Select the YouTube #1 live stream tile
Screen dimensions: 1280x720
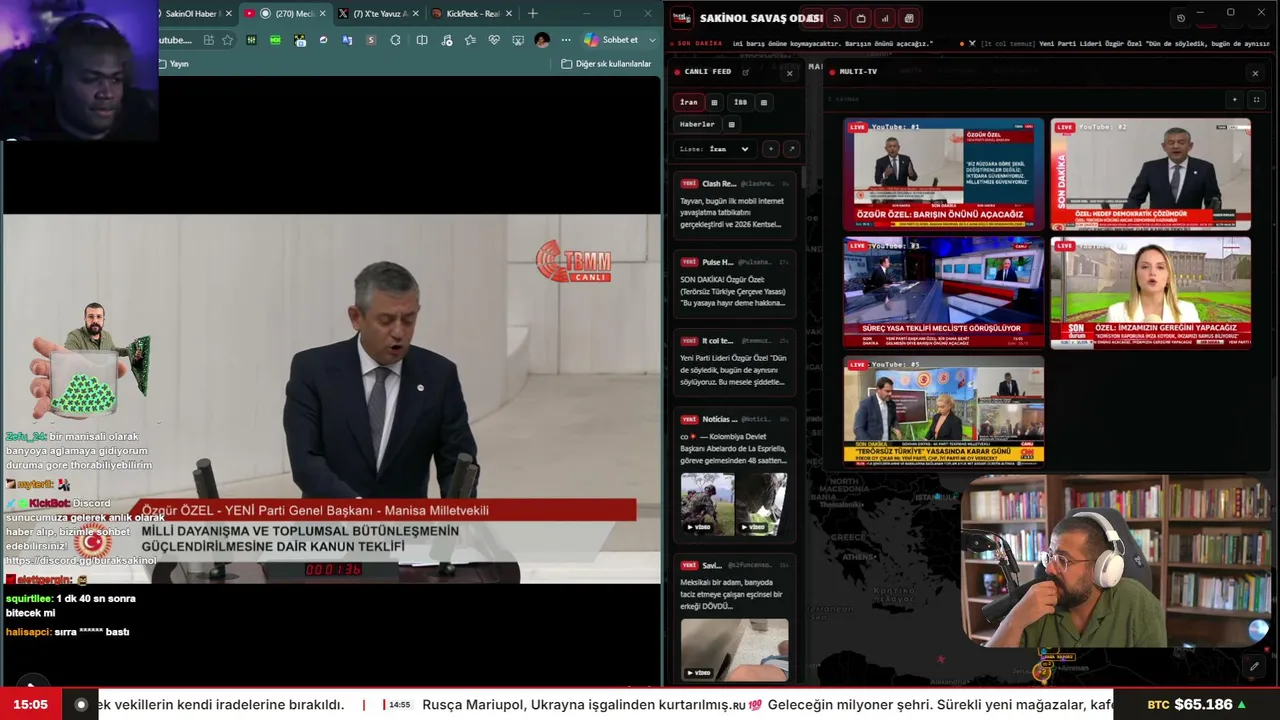click(943, 175)
